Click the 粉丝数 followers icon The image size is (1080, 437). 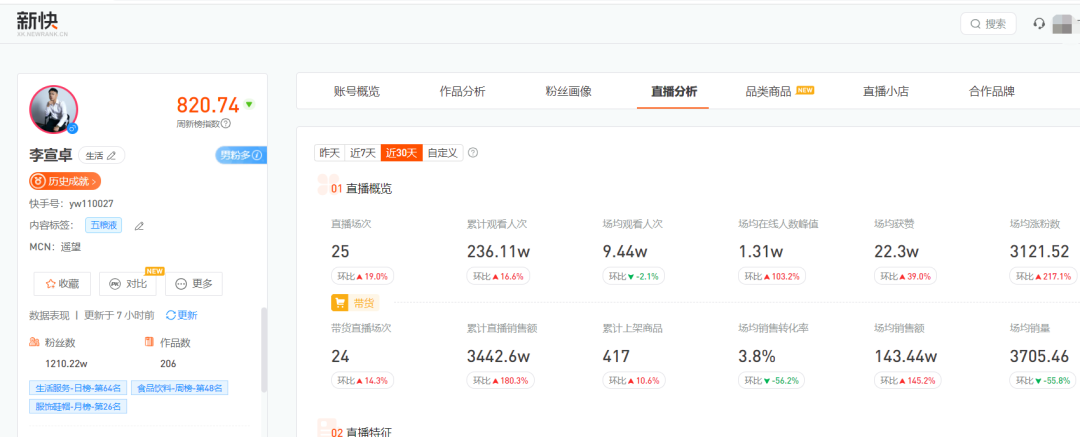coord(34,342)
